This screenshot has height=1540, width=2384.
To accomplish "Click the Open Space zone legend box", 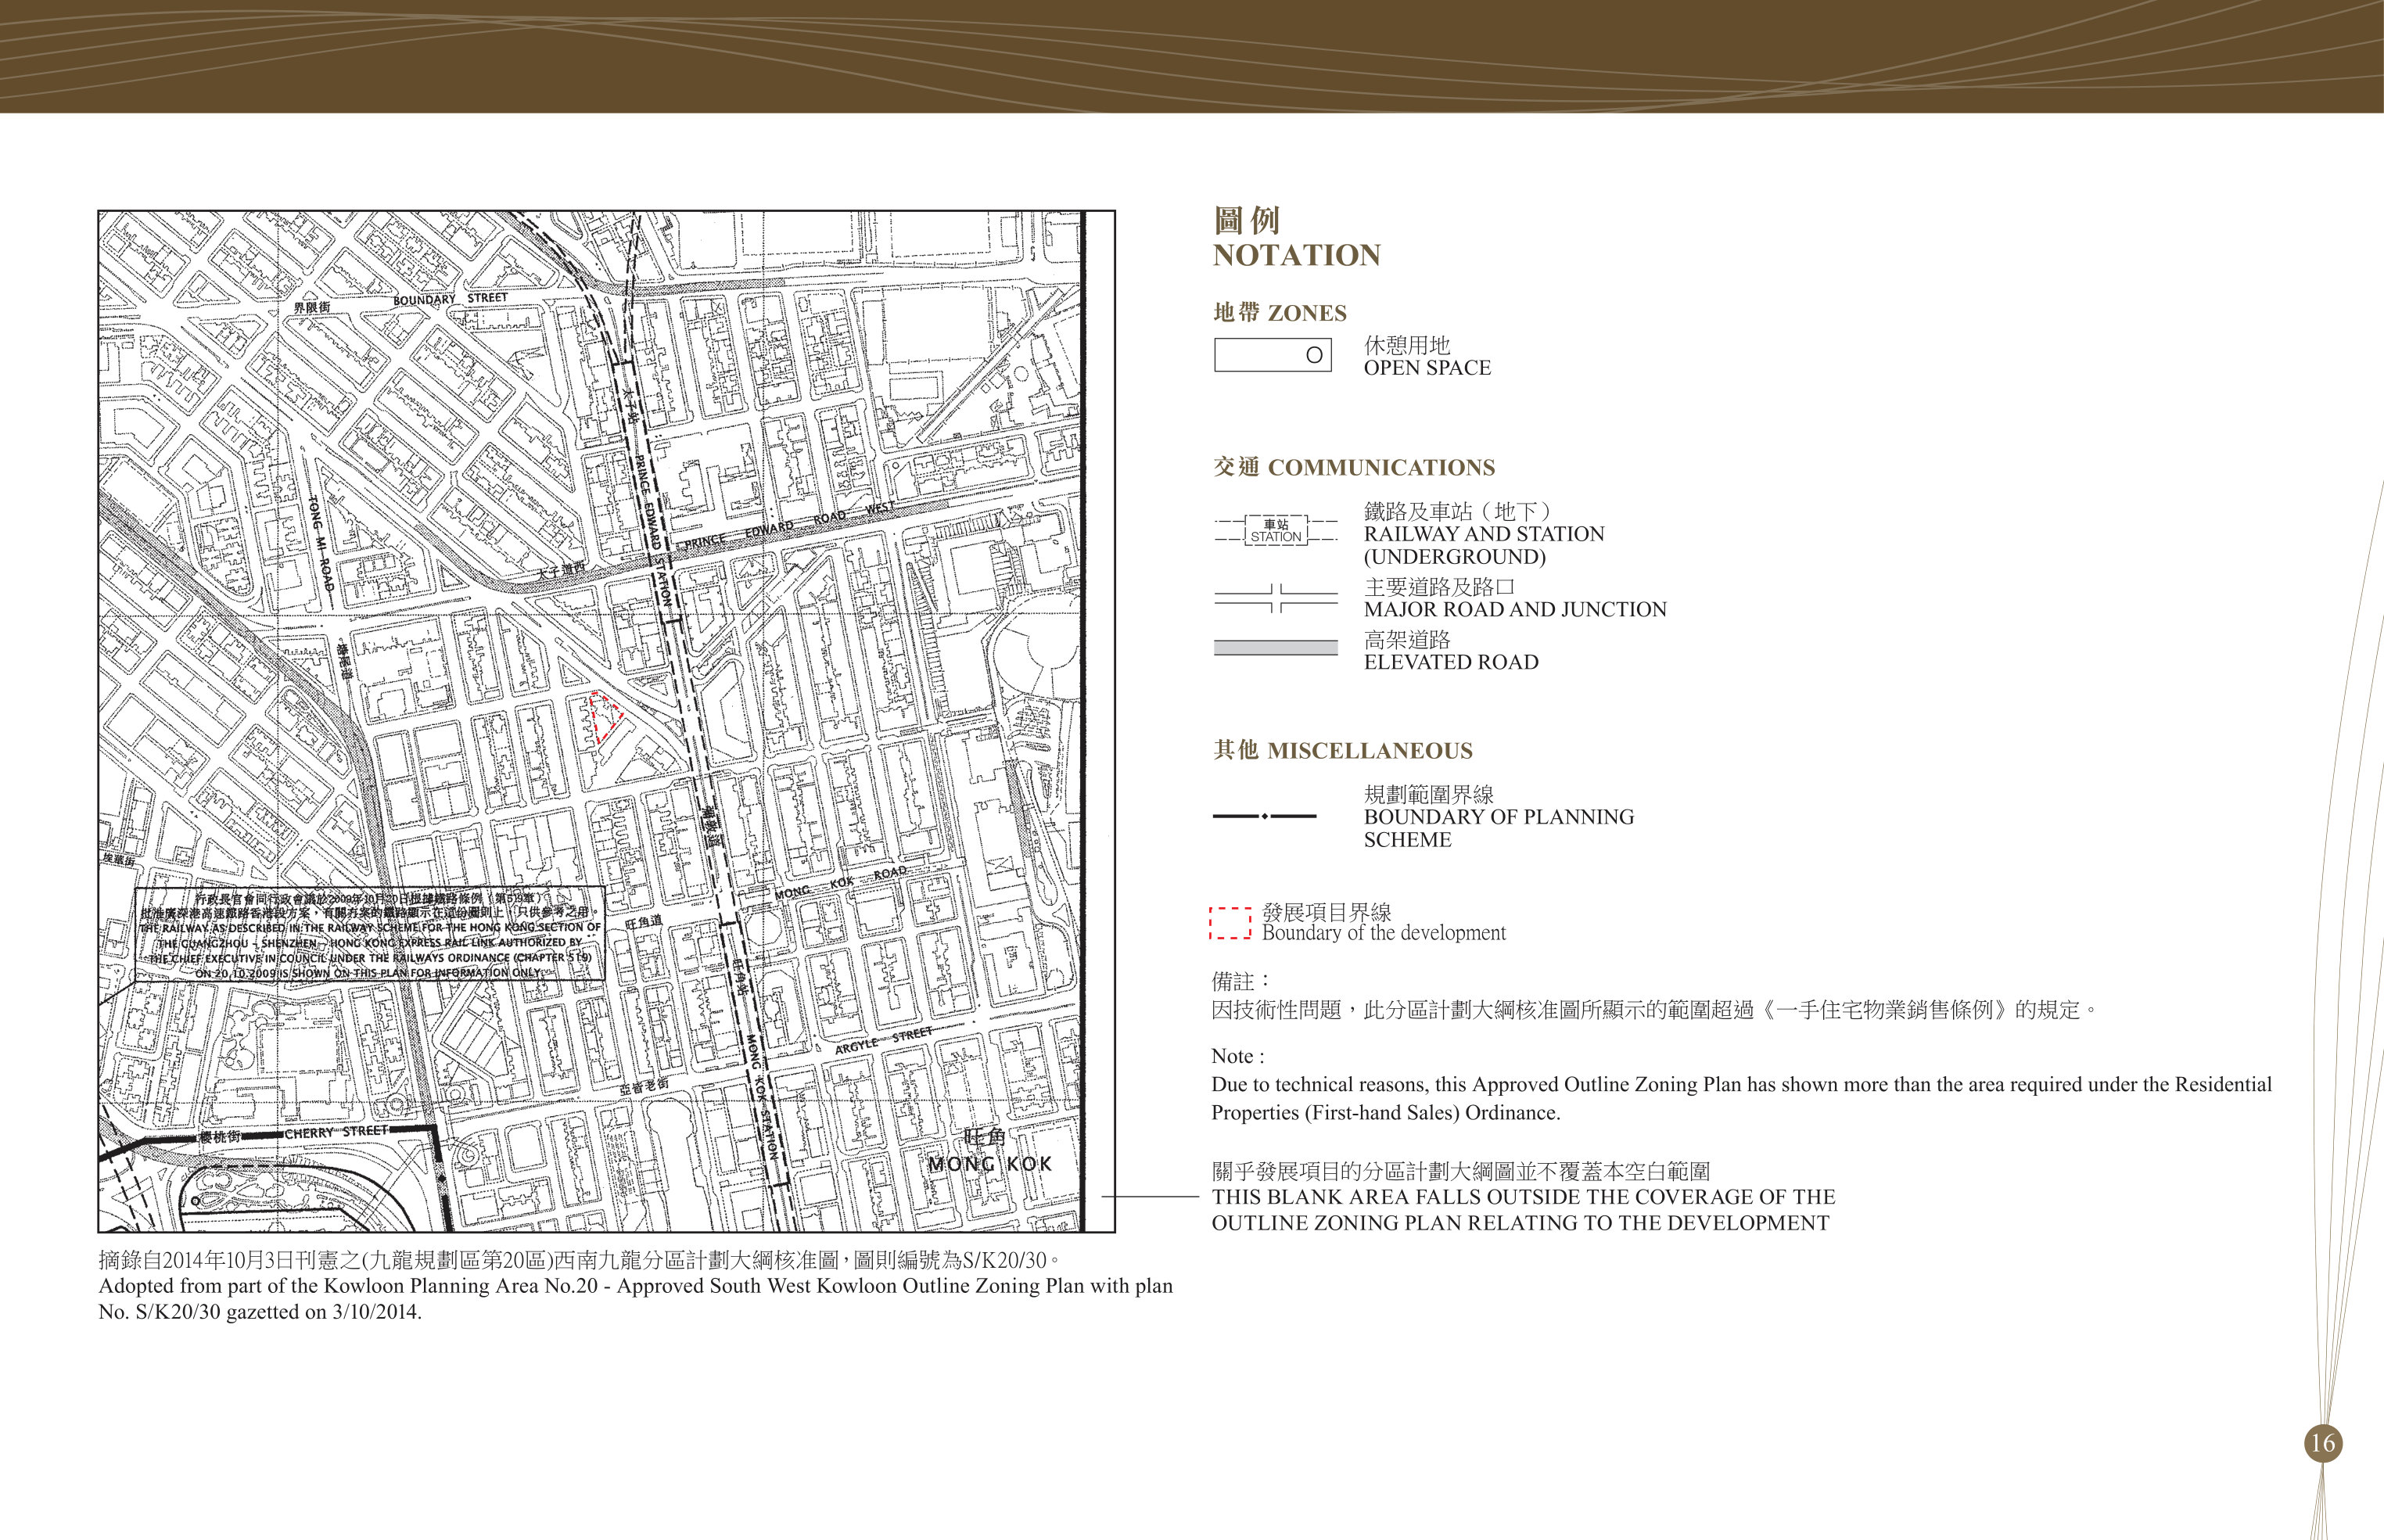I will (1272, 355).
